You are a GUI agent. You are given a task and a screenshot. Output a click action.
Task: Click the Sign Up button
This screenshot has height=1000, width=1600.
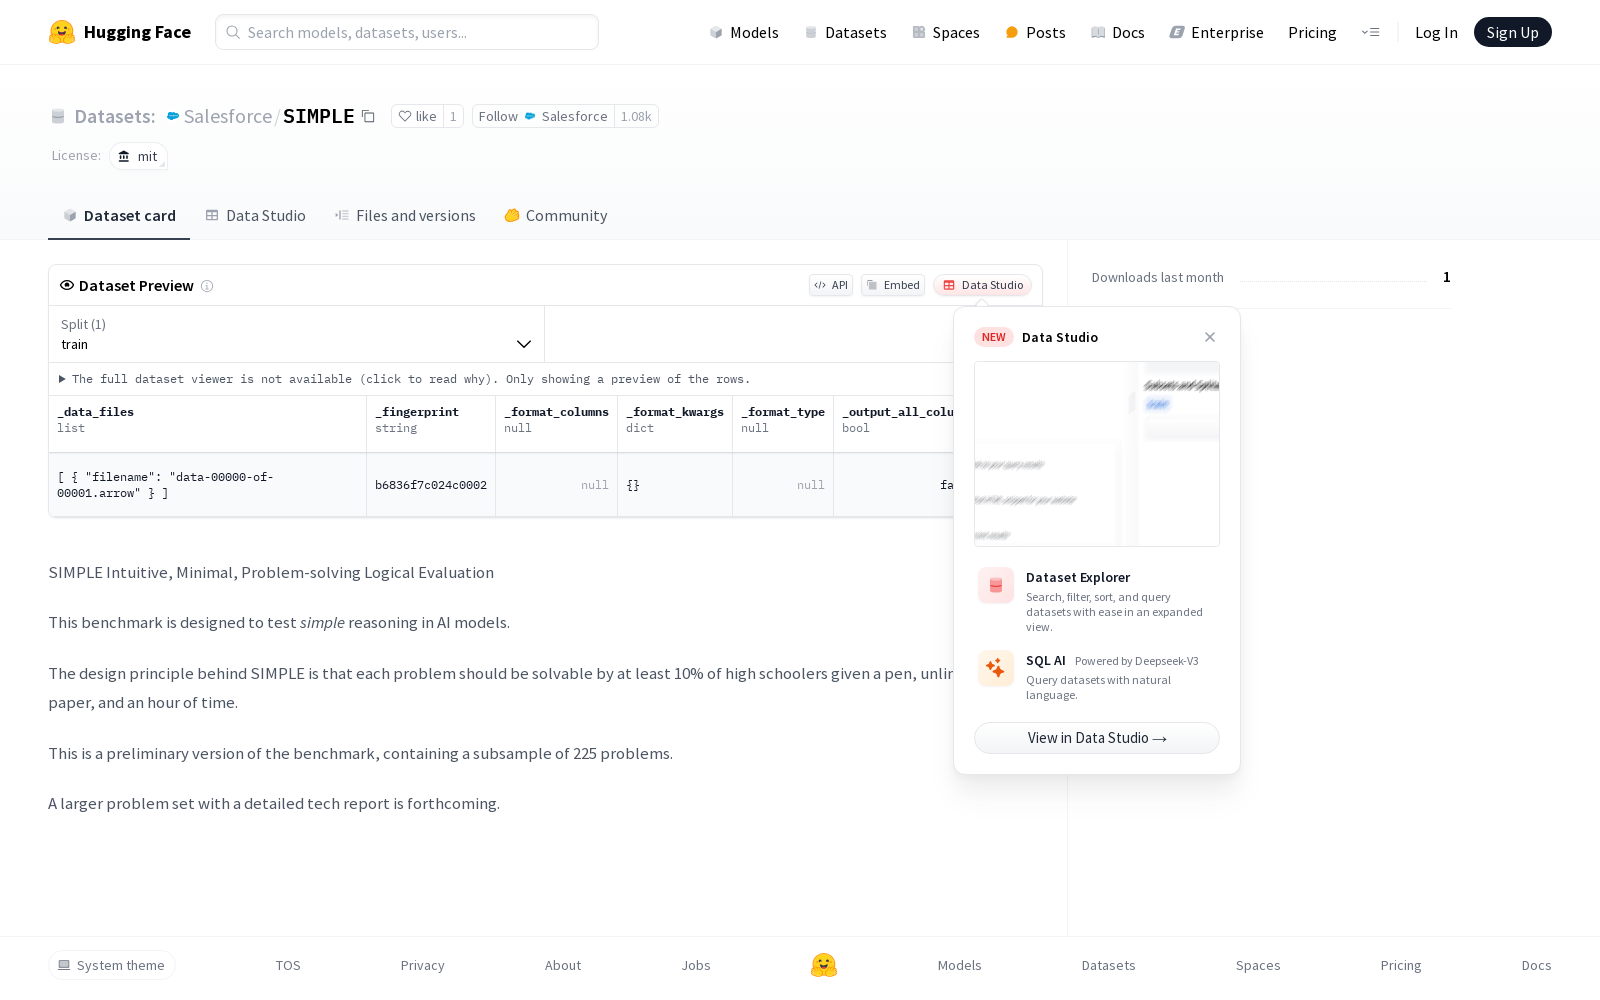pyautogui.click(x=1513, y=32)
